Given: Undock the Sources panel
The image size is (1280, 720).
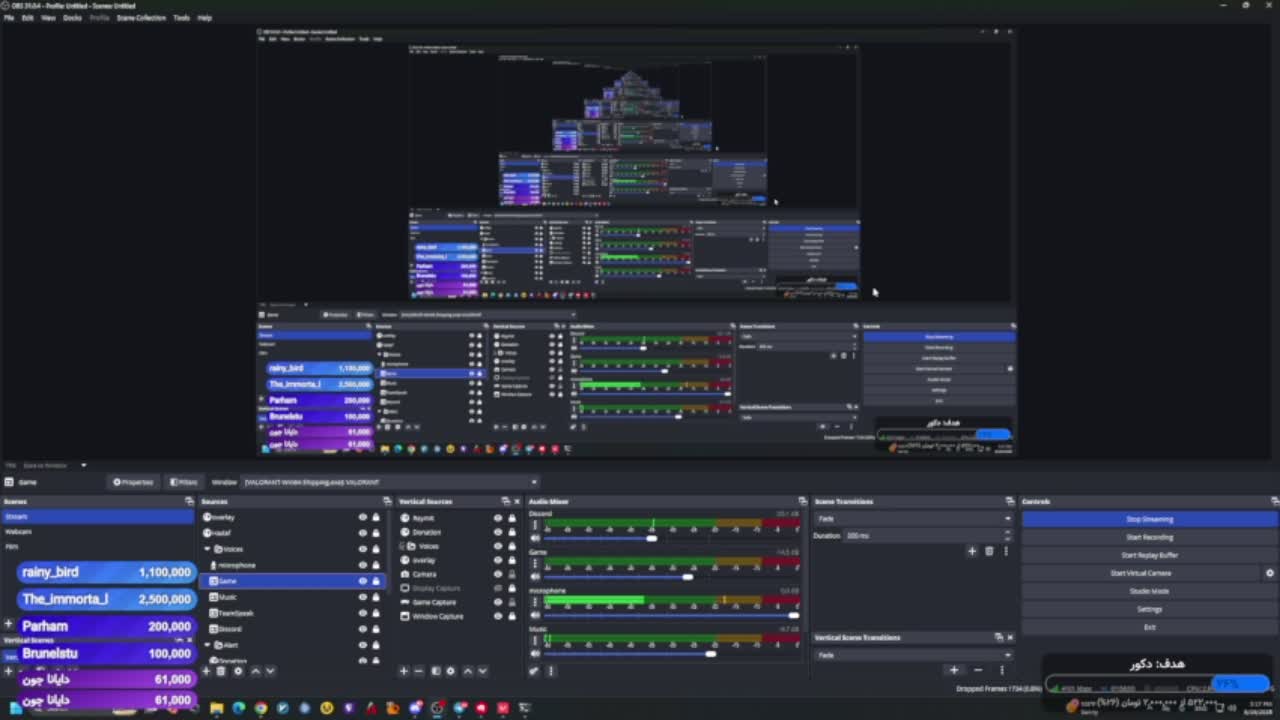Looking at the screenshot, I should [x=387, y=501].
